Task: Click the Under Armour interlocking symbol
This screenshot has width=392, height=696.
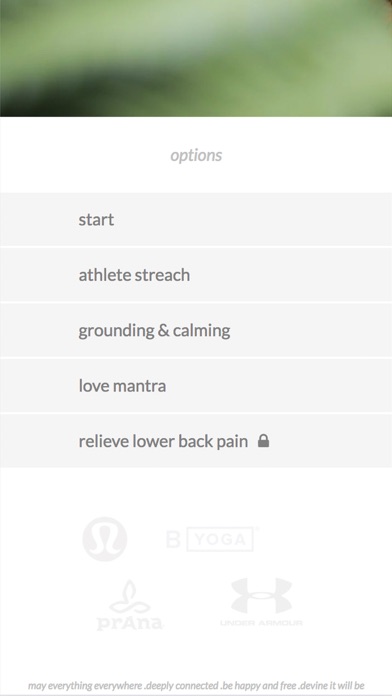Action: pos(261,595)
